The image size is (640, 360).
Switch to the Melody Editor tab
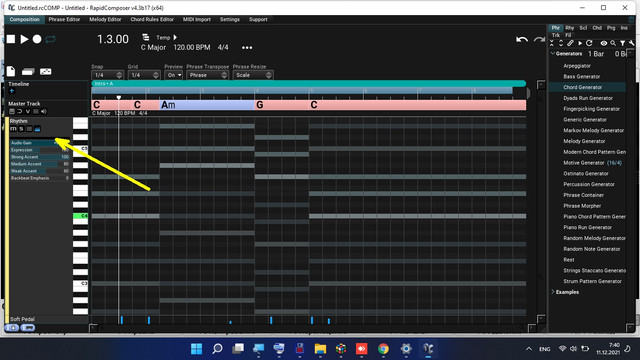pyautogui.click(x=105, y=20)
